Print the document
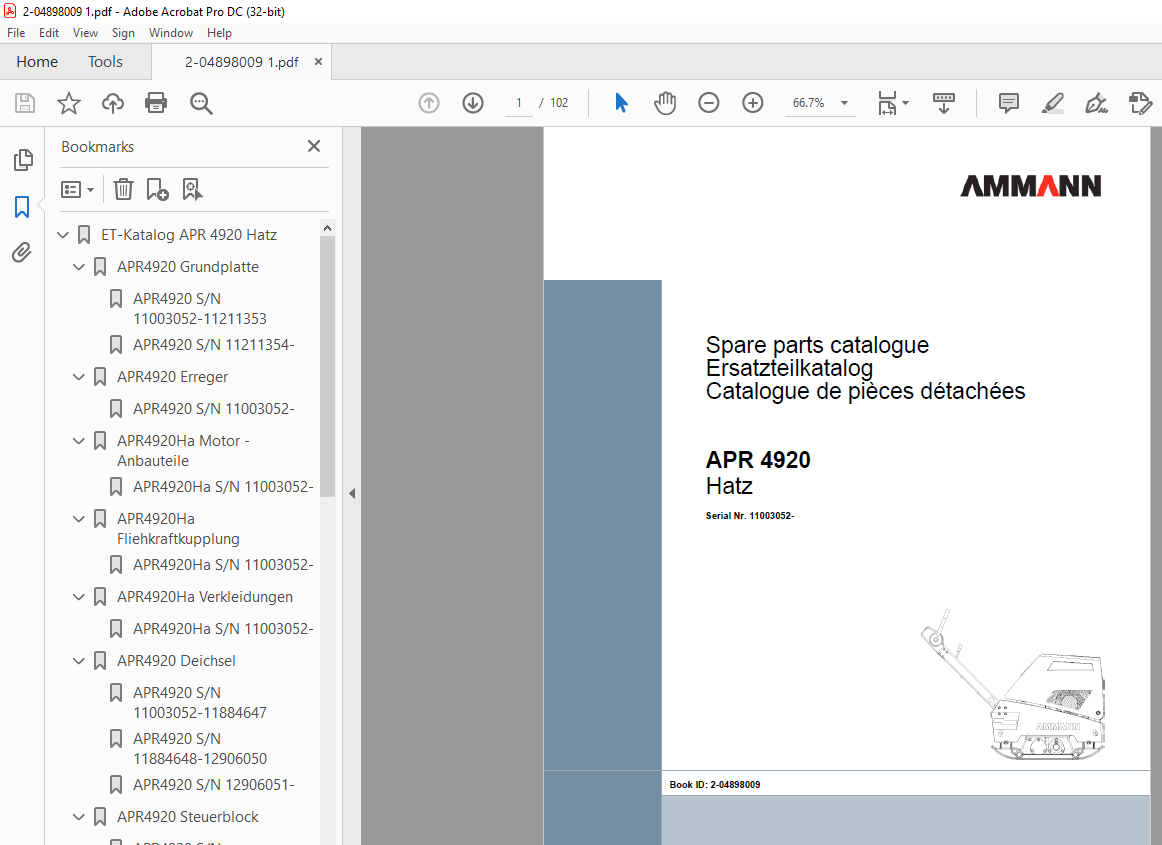The height and width of the screenshot is (845, 1162). [156, 103]
